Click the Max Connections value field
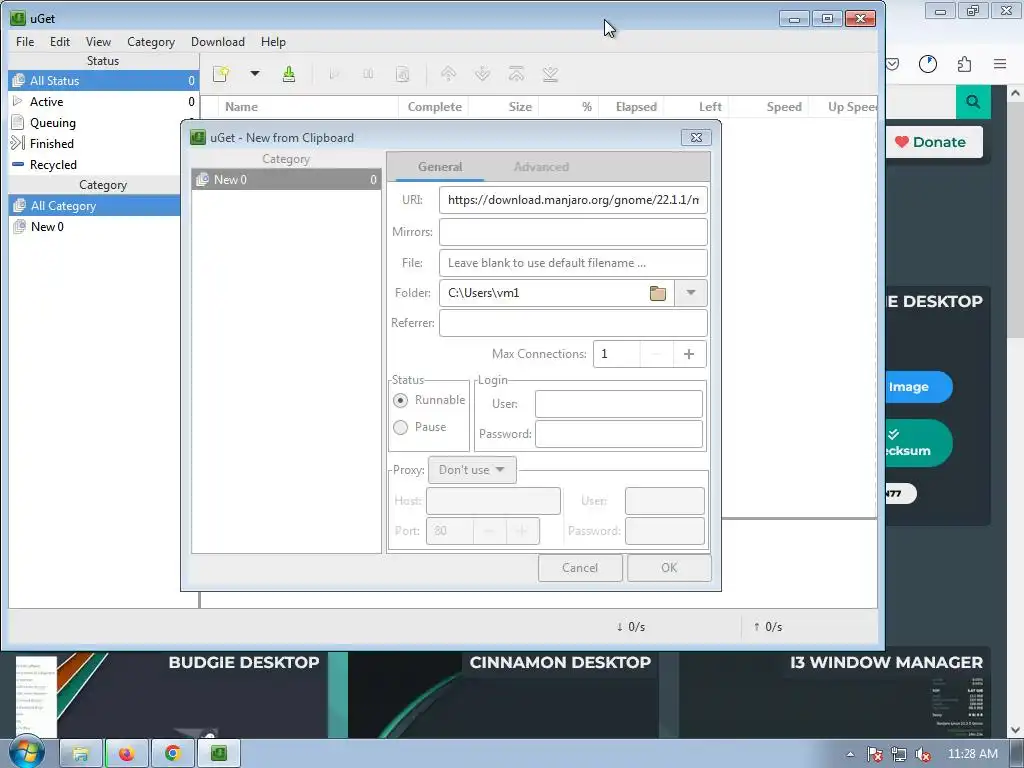The height and width of the screenshot is (768, 1024). (x=616, y=354)
